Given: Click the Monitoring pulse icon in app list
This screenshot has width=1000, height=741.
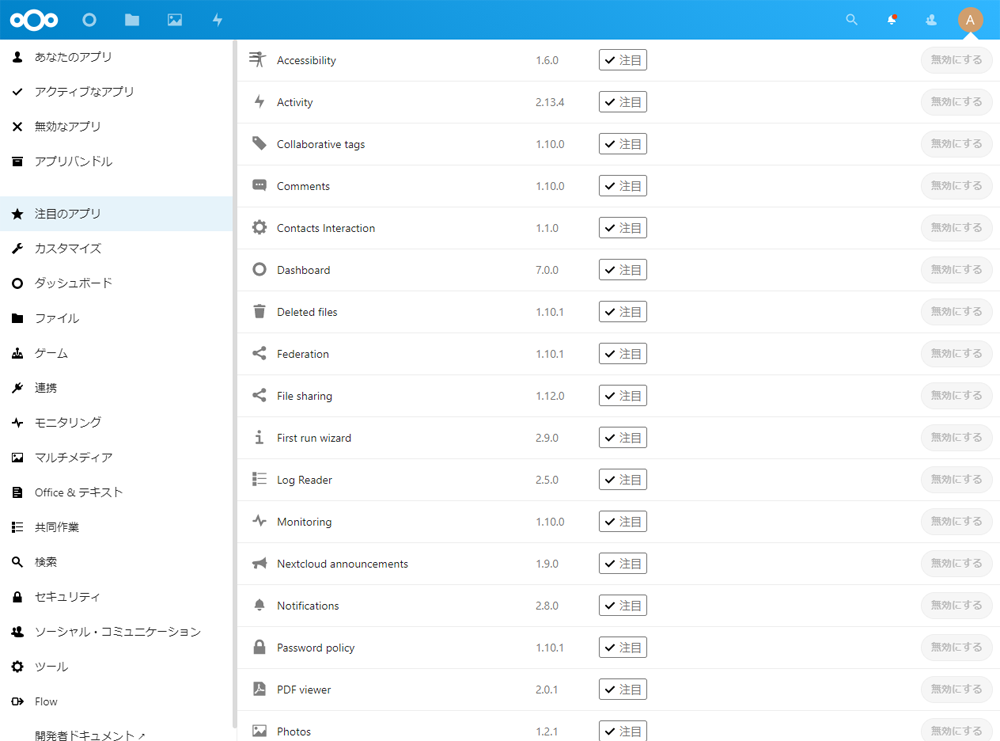Looking at the screenshot, I should pos(259,521).
